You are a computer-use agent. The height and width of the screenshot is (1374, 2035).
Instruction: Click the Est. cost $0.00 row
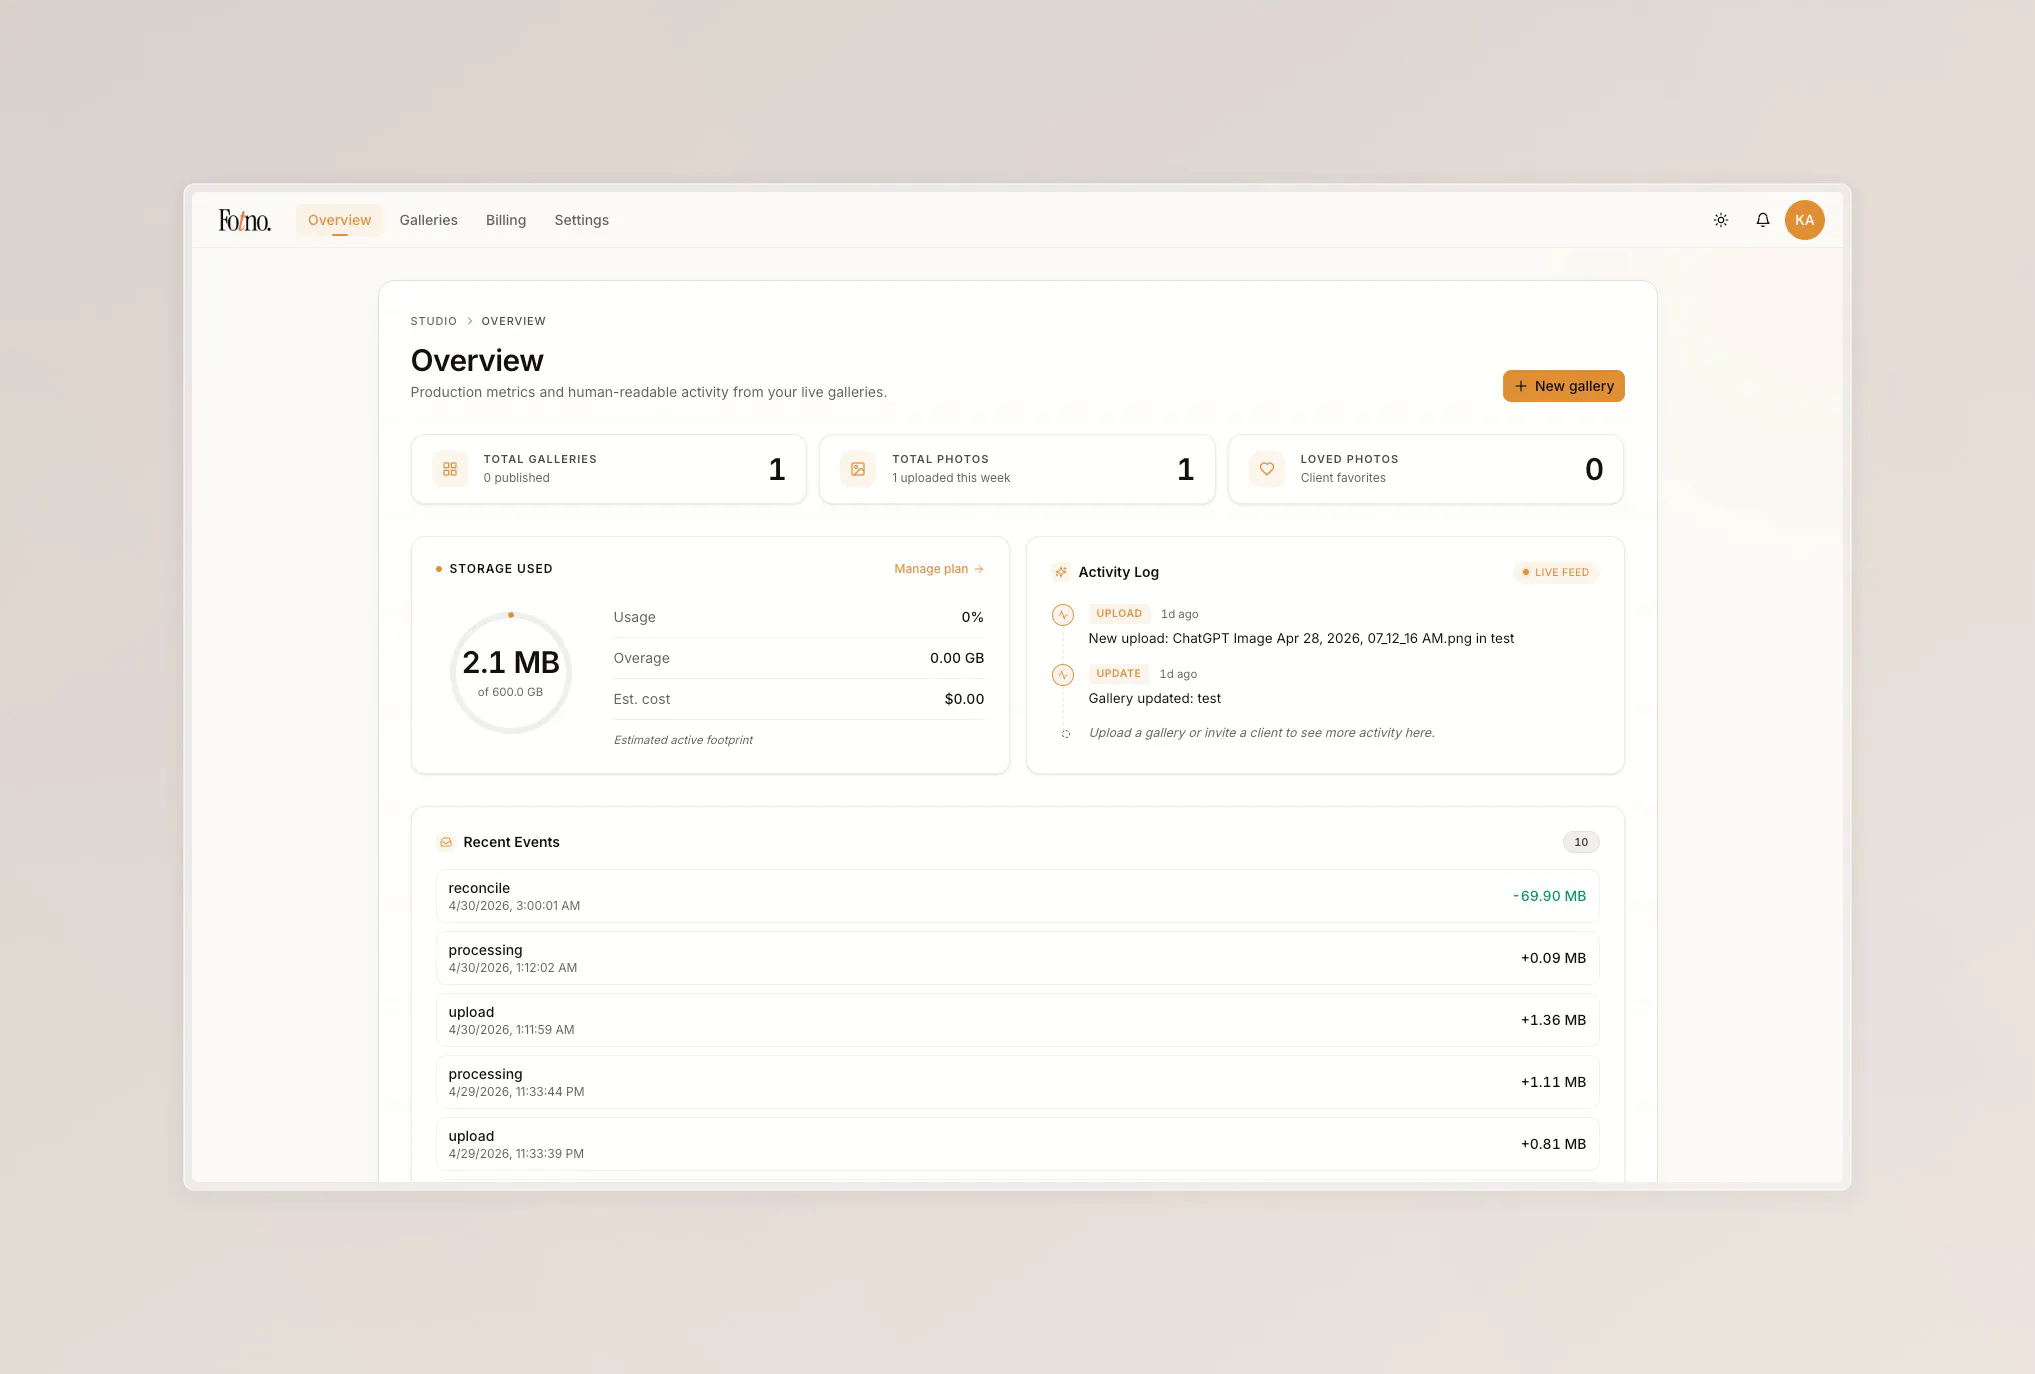point(799,699)
